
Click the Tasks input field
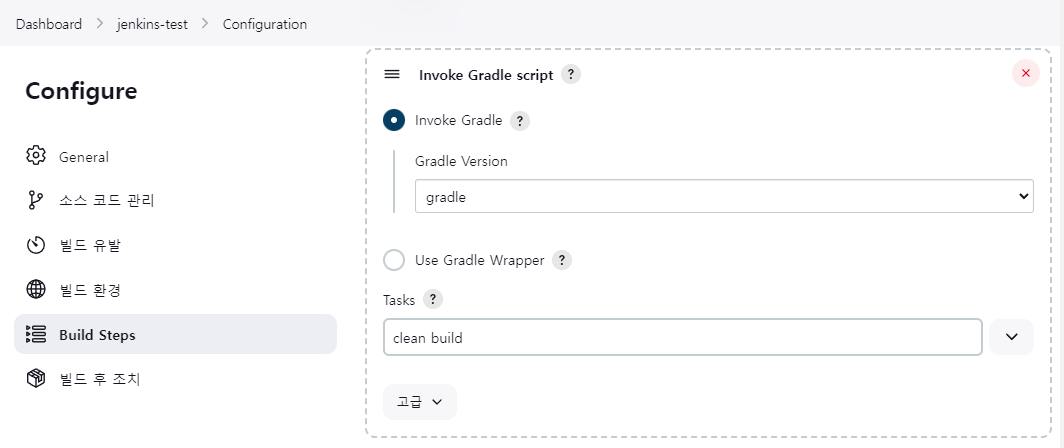pos(682,338)
